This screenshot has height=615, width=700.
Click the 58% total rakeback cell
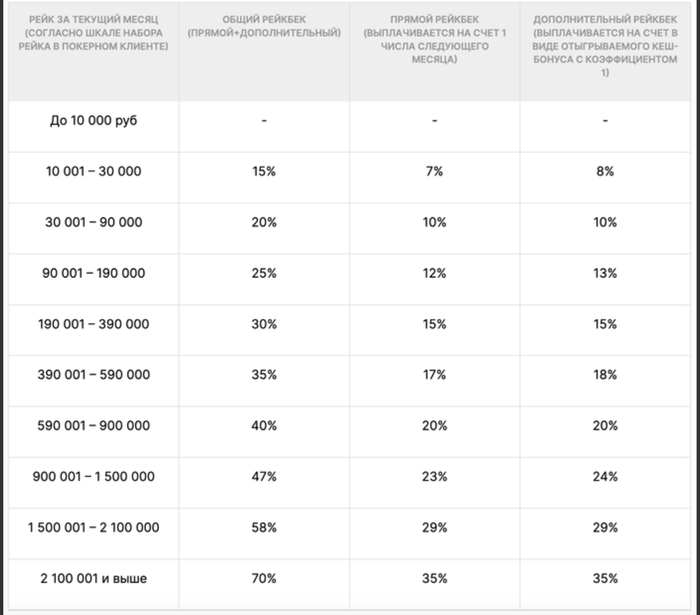click(264, 527)
